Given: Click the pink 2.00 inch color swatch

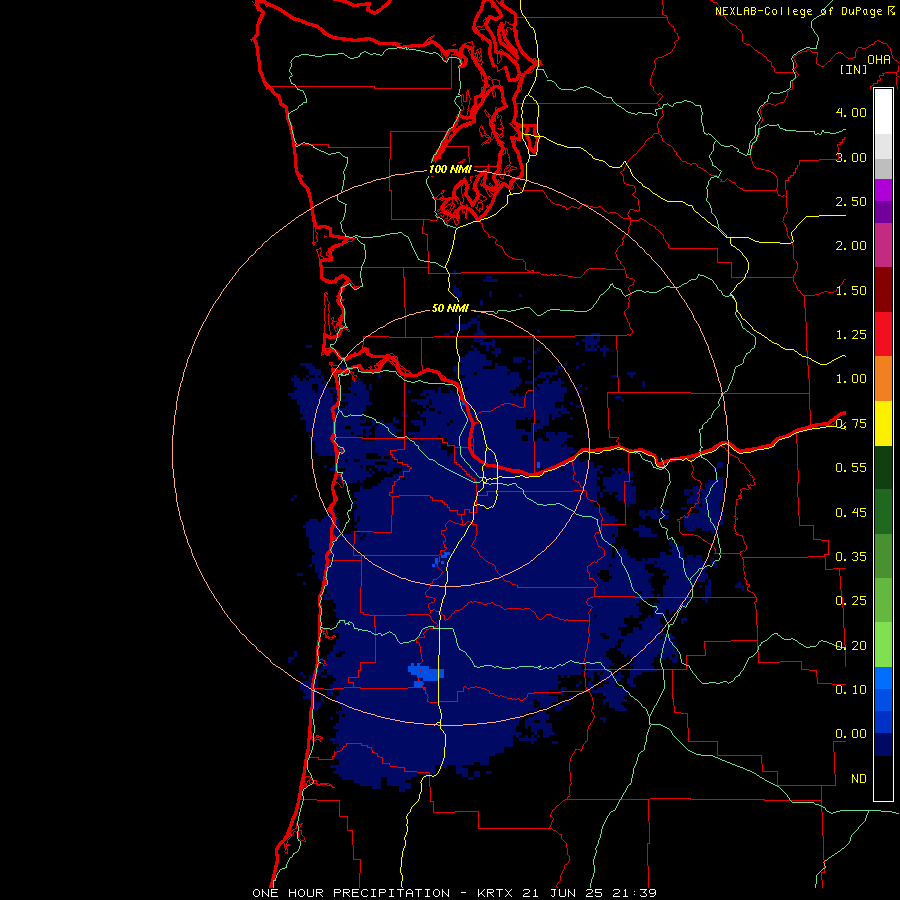Looking at the screenshot, I should tap(883, 245).
